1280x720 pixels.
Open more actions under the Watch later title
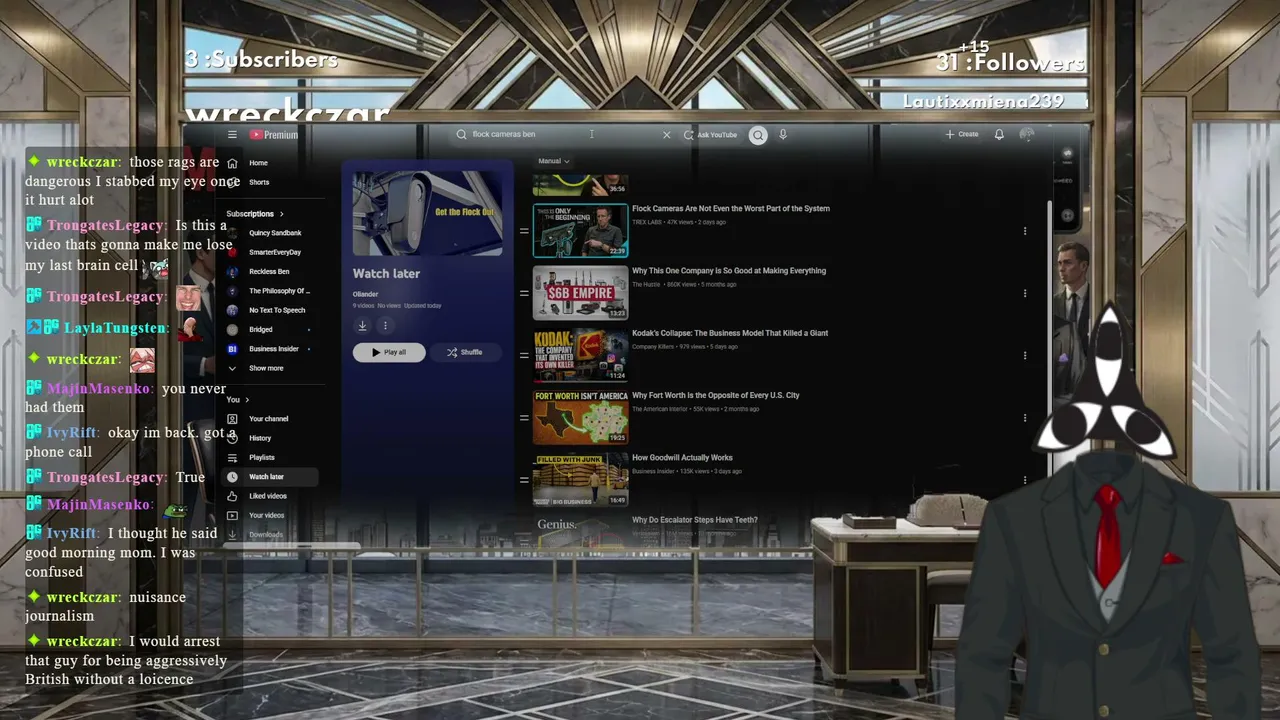385,325
